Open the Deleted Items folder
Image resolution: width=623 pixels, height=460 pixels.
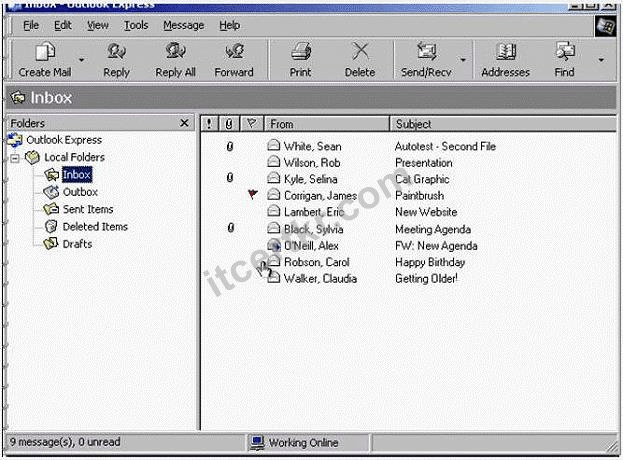click(x=95, y=227)
